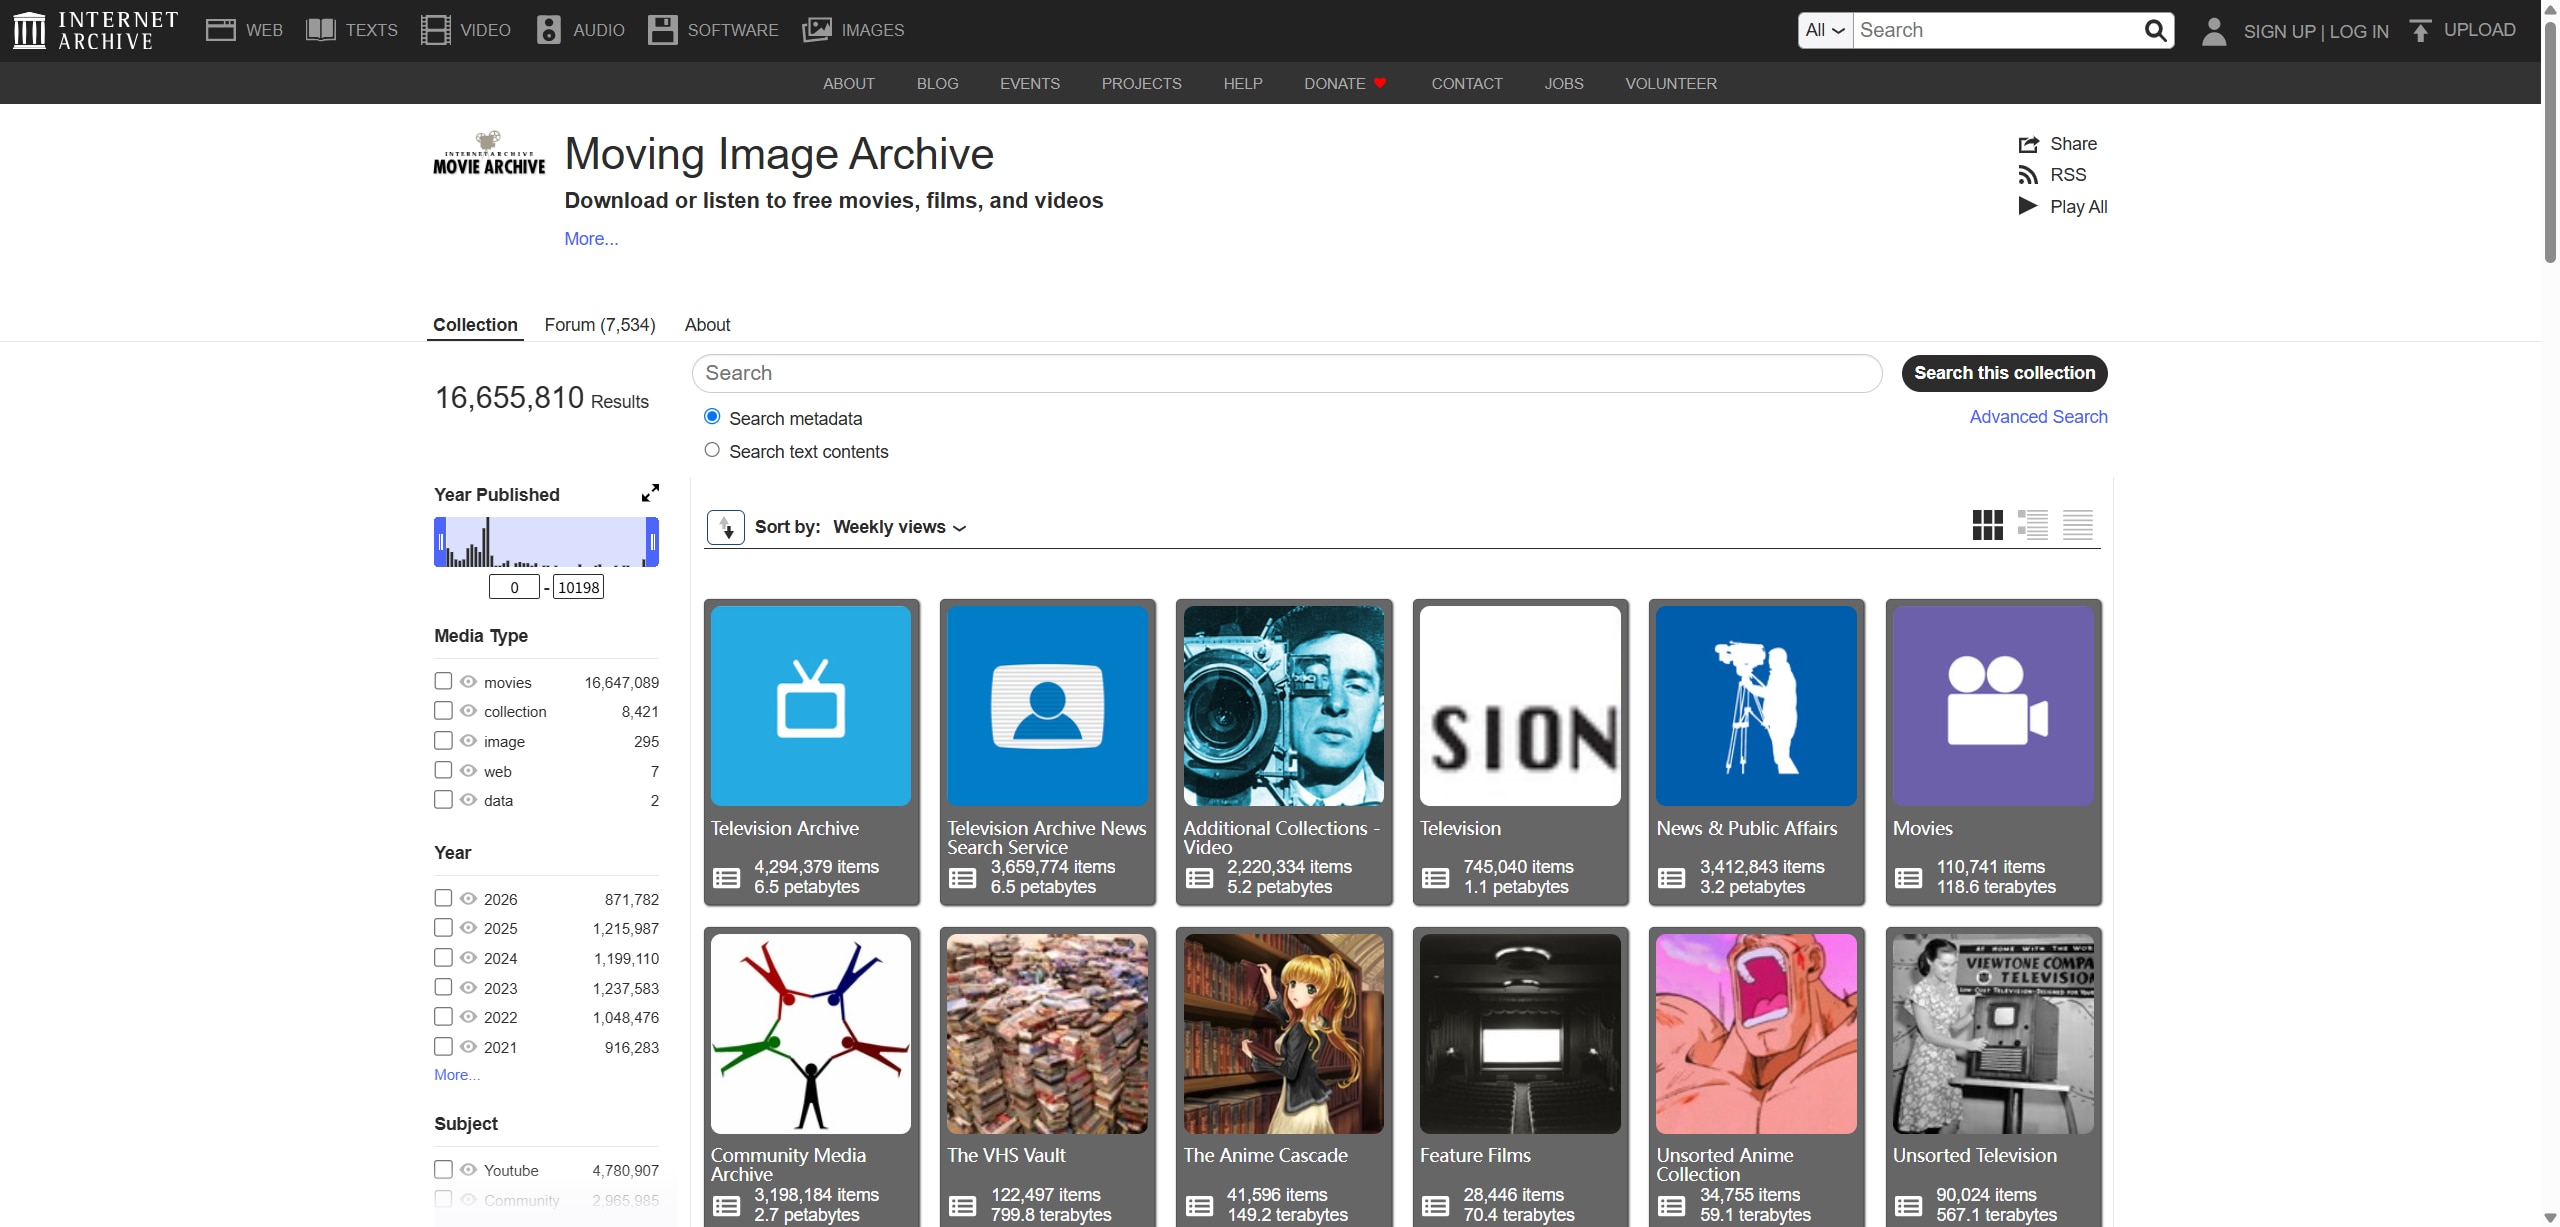Open the Images picture icon

[817, 30]
